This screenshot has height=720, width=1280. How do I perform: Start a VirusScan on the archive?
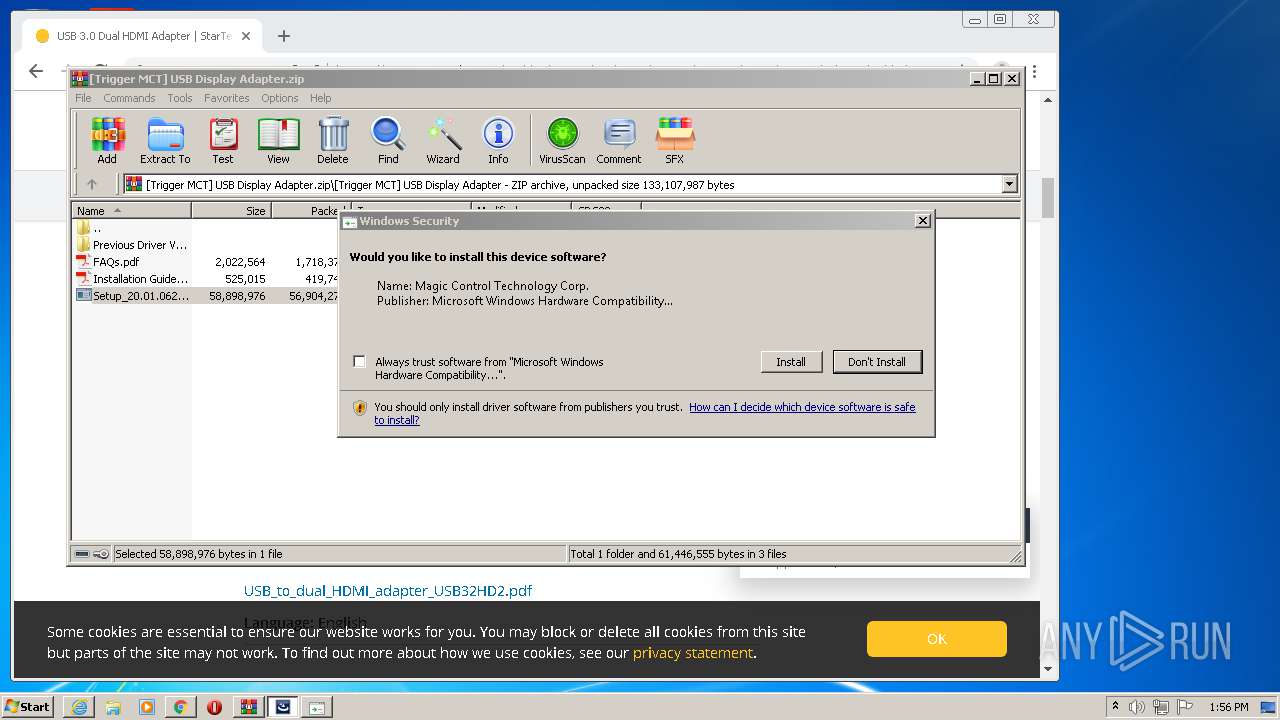[562, 140]
